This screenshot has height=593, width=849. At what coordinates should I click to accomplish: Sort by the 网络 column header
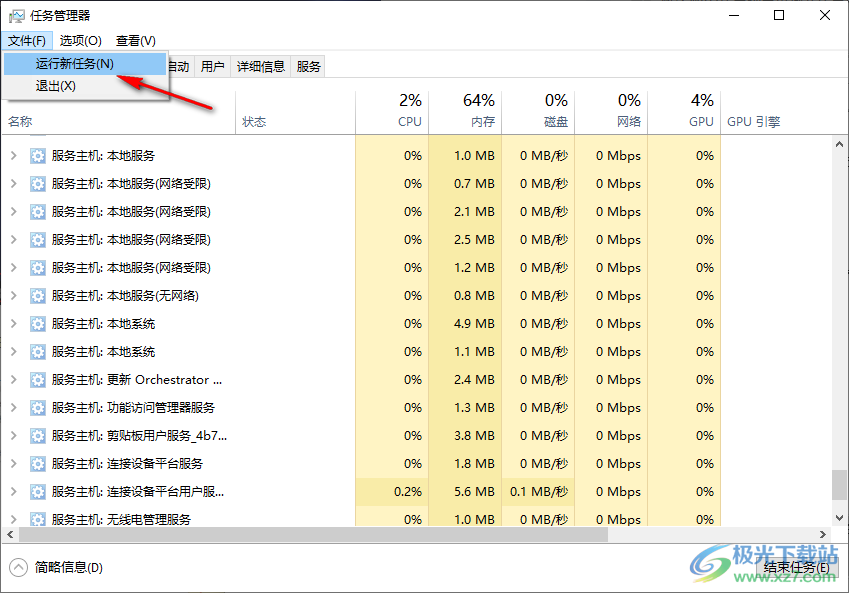tap(611, 113)
